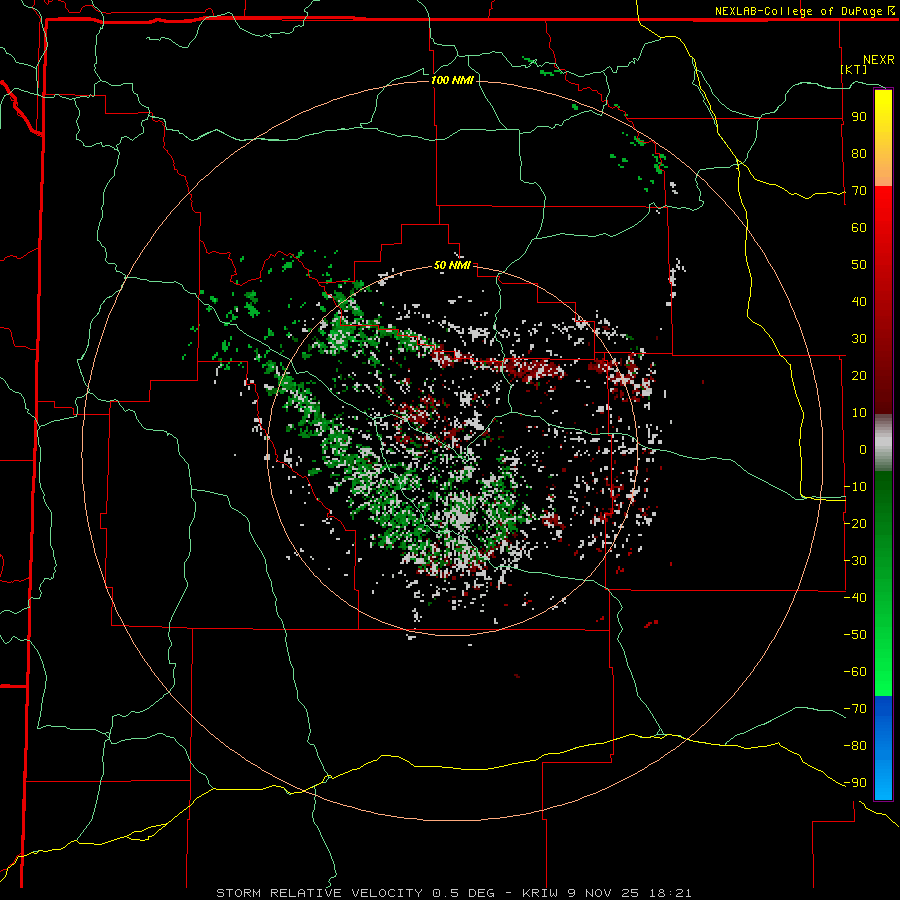This screenshot has width=900, height=900.
Task: Select the 0 value on the color scale
Action: pos(863,449)
